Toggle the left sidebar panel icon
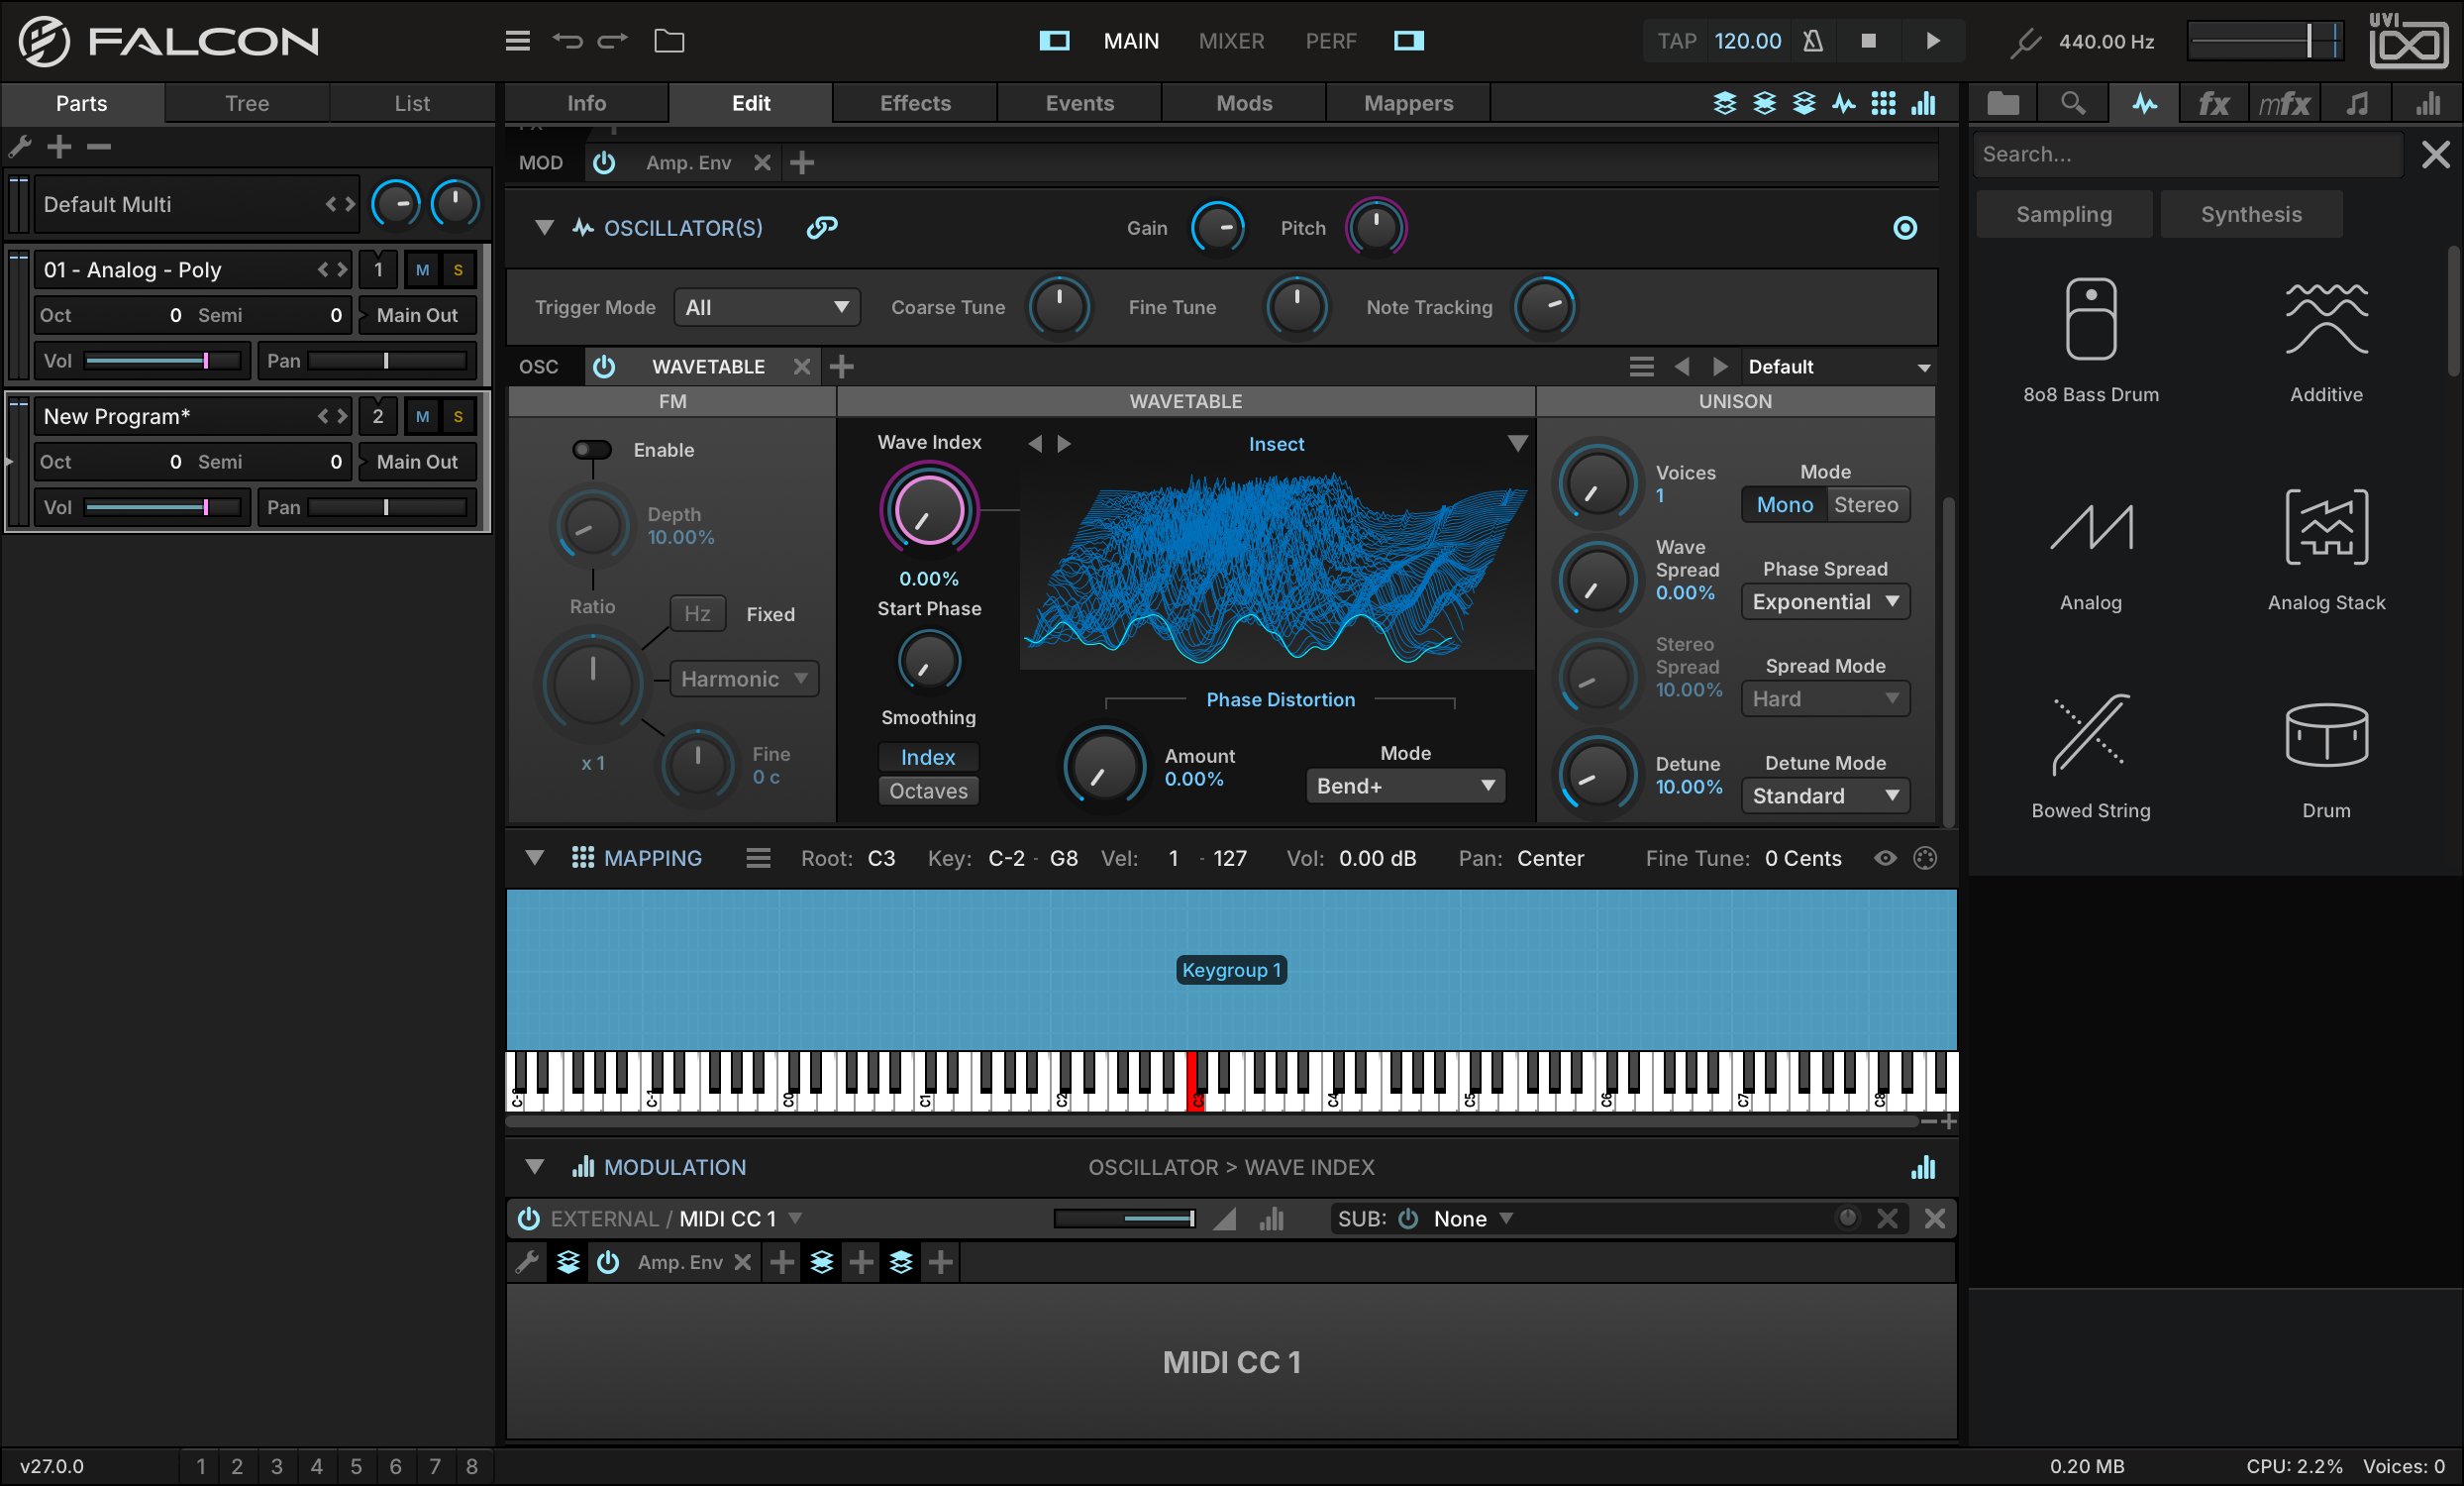 [1054, 41]
